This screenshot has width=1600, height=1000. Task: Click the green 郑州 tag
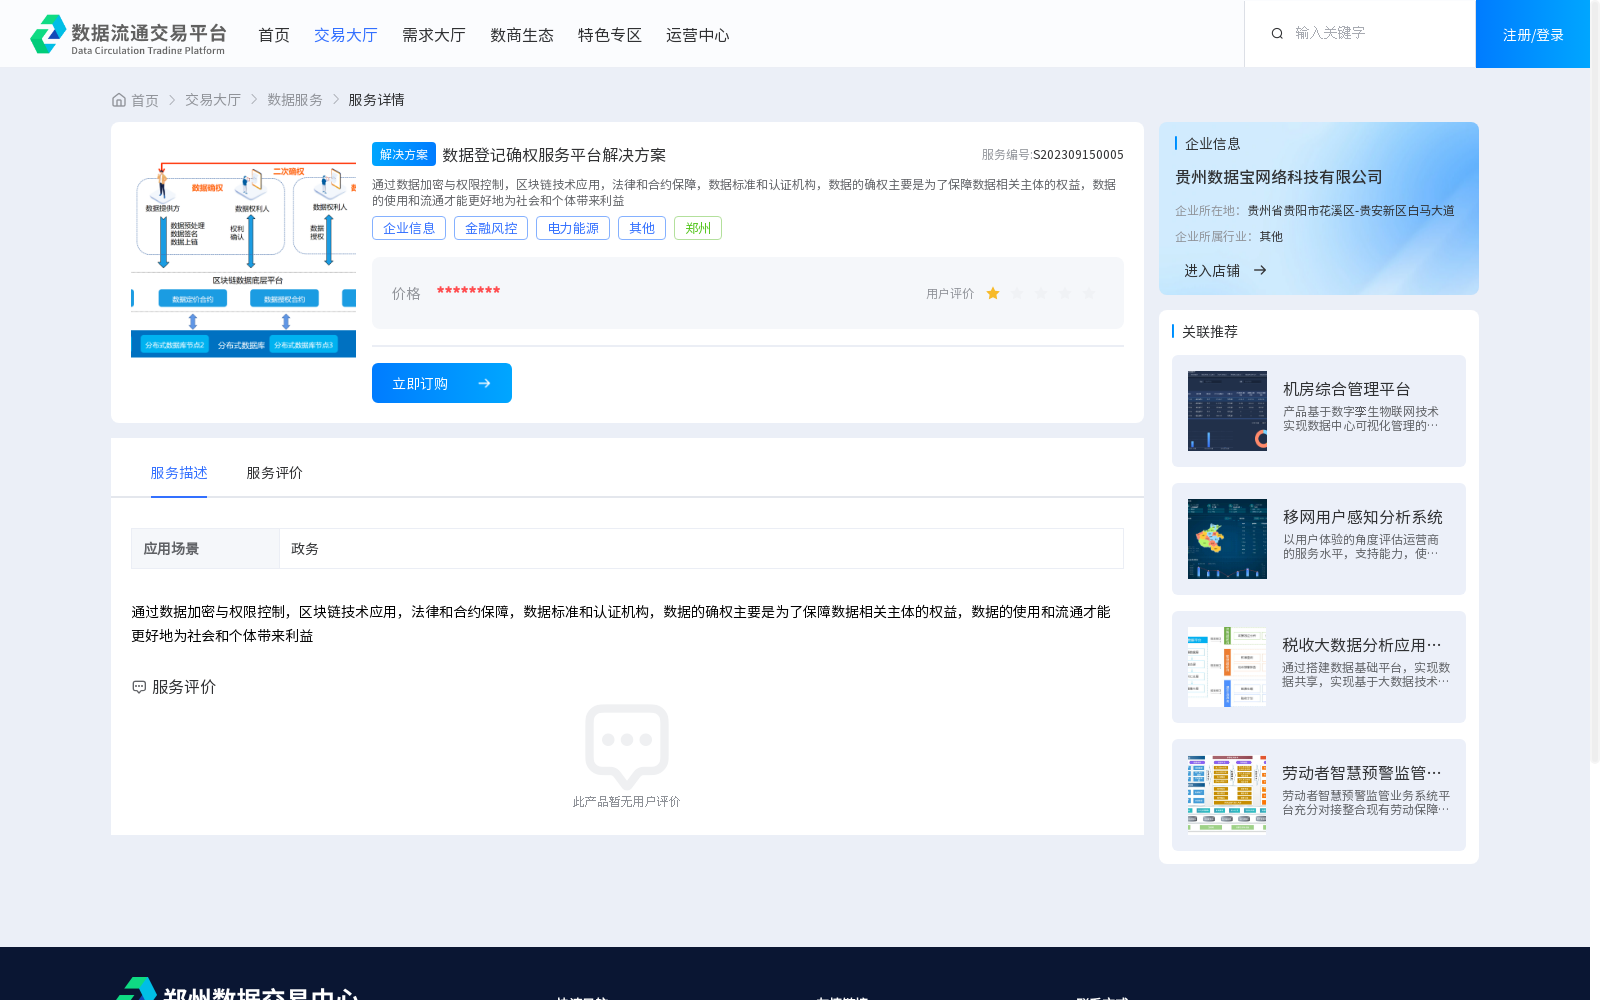tap(698, 228)
